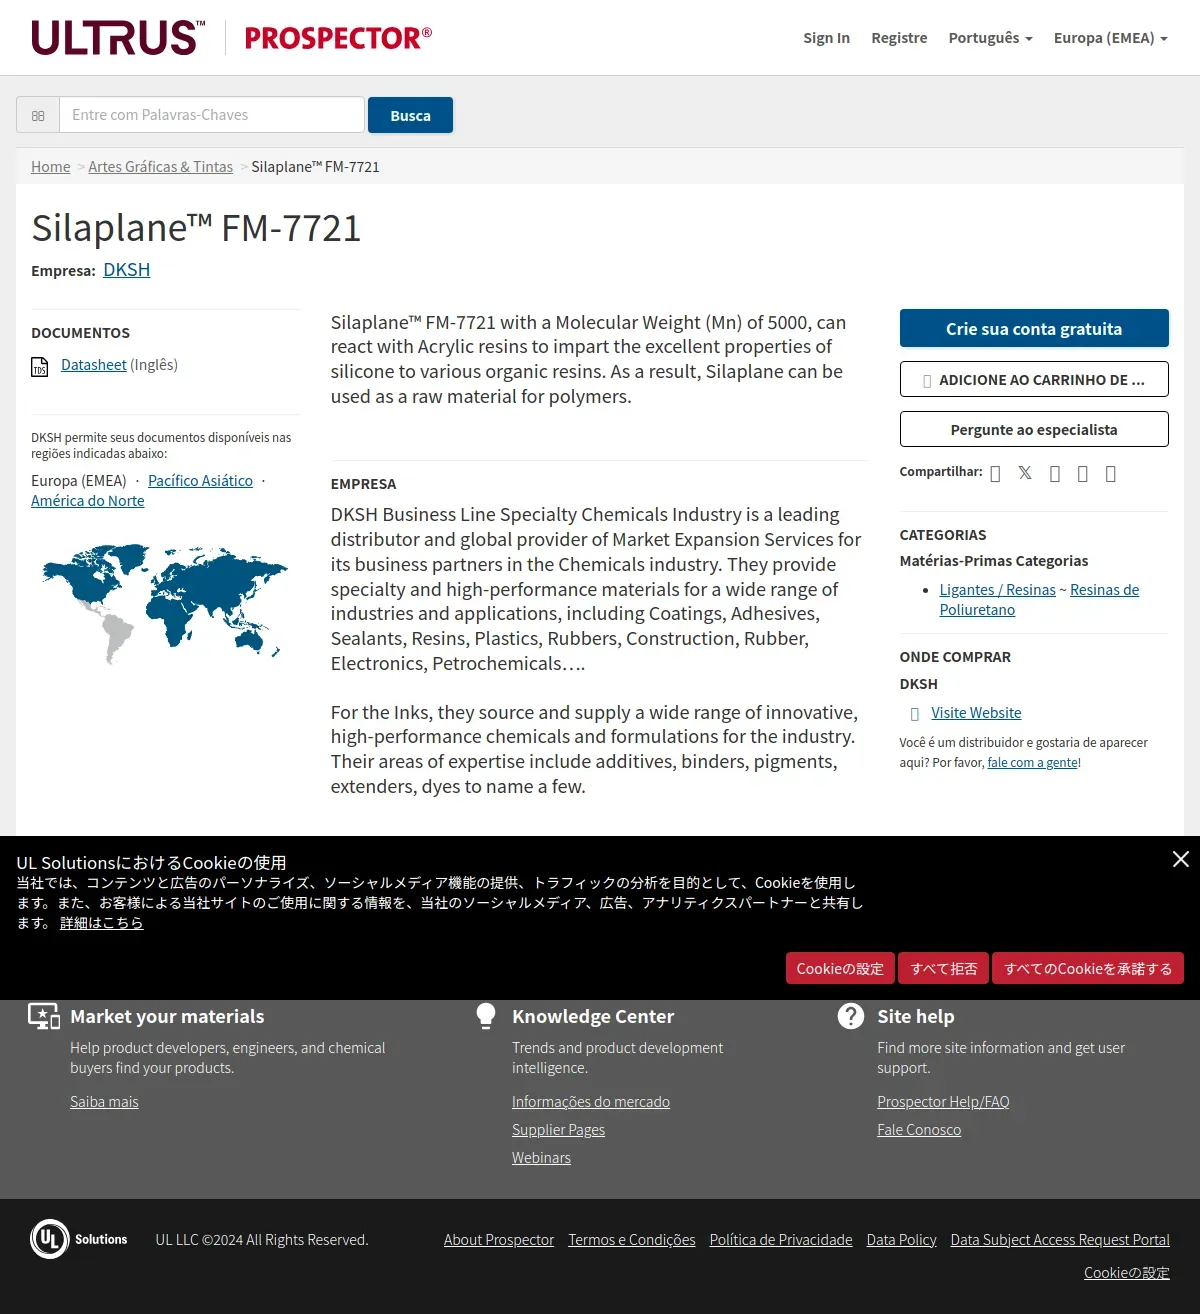Screen dimensions: 1200x1314
Task: Click the world availability map
Action: [x=164, y=602]
